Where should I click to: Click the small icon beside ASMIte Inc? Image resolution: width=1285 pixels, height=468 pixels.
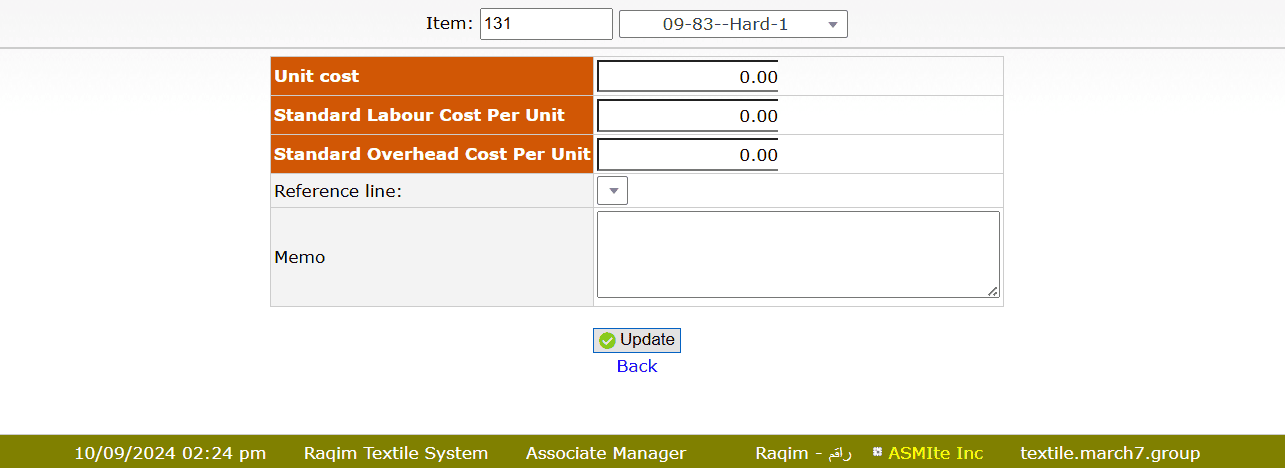(x=877, y=453)
